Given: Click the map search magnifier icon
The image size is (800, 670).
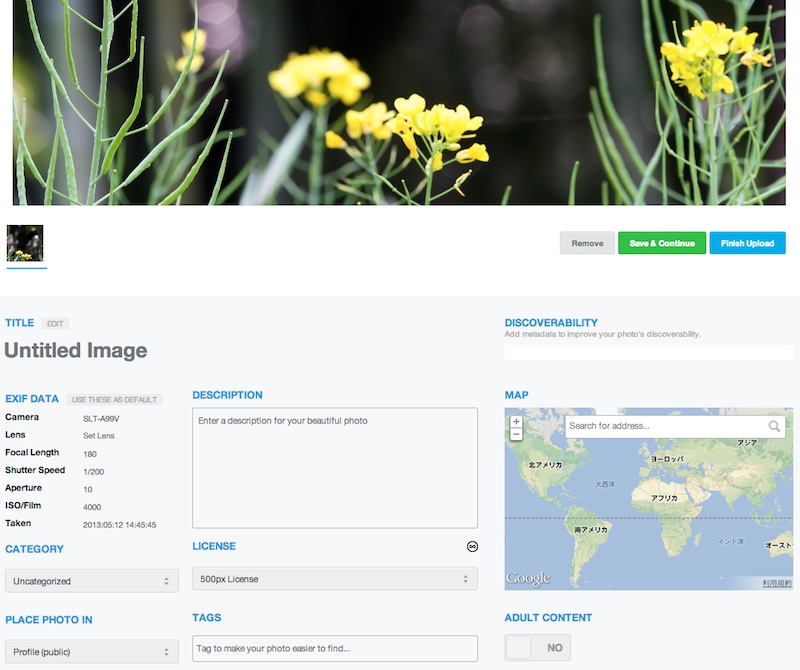Looking at the screenshot, I should point(774,426).
